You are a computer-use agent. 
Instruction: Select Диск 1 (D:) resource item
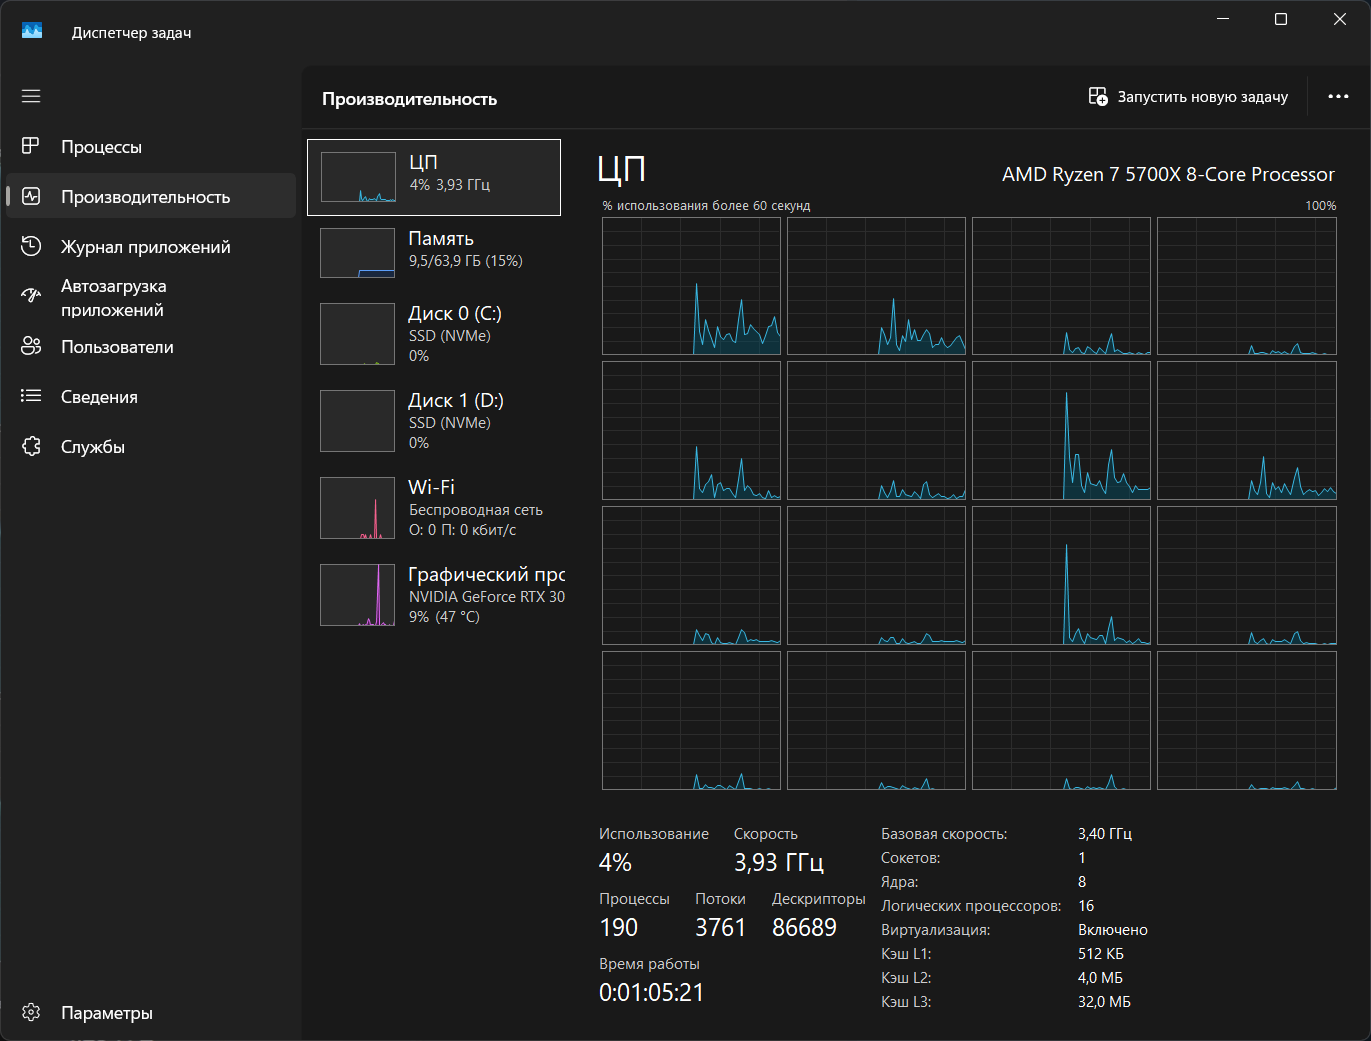pos(434,421)
